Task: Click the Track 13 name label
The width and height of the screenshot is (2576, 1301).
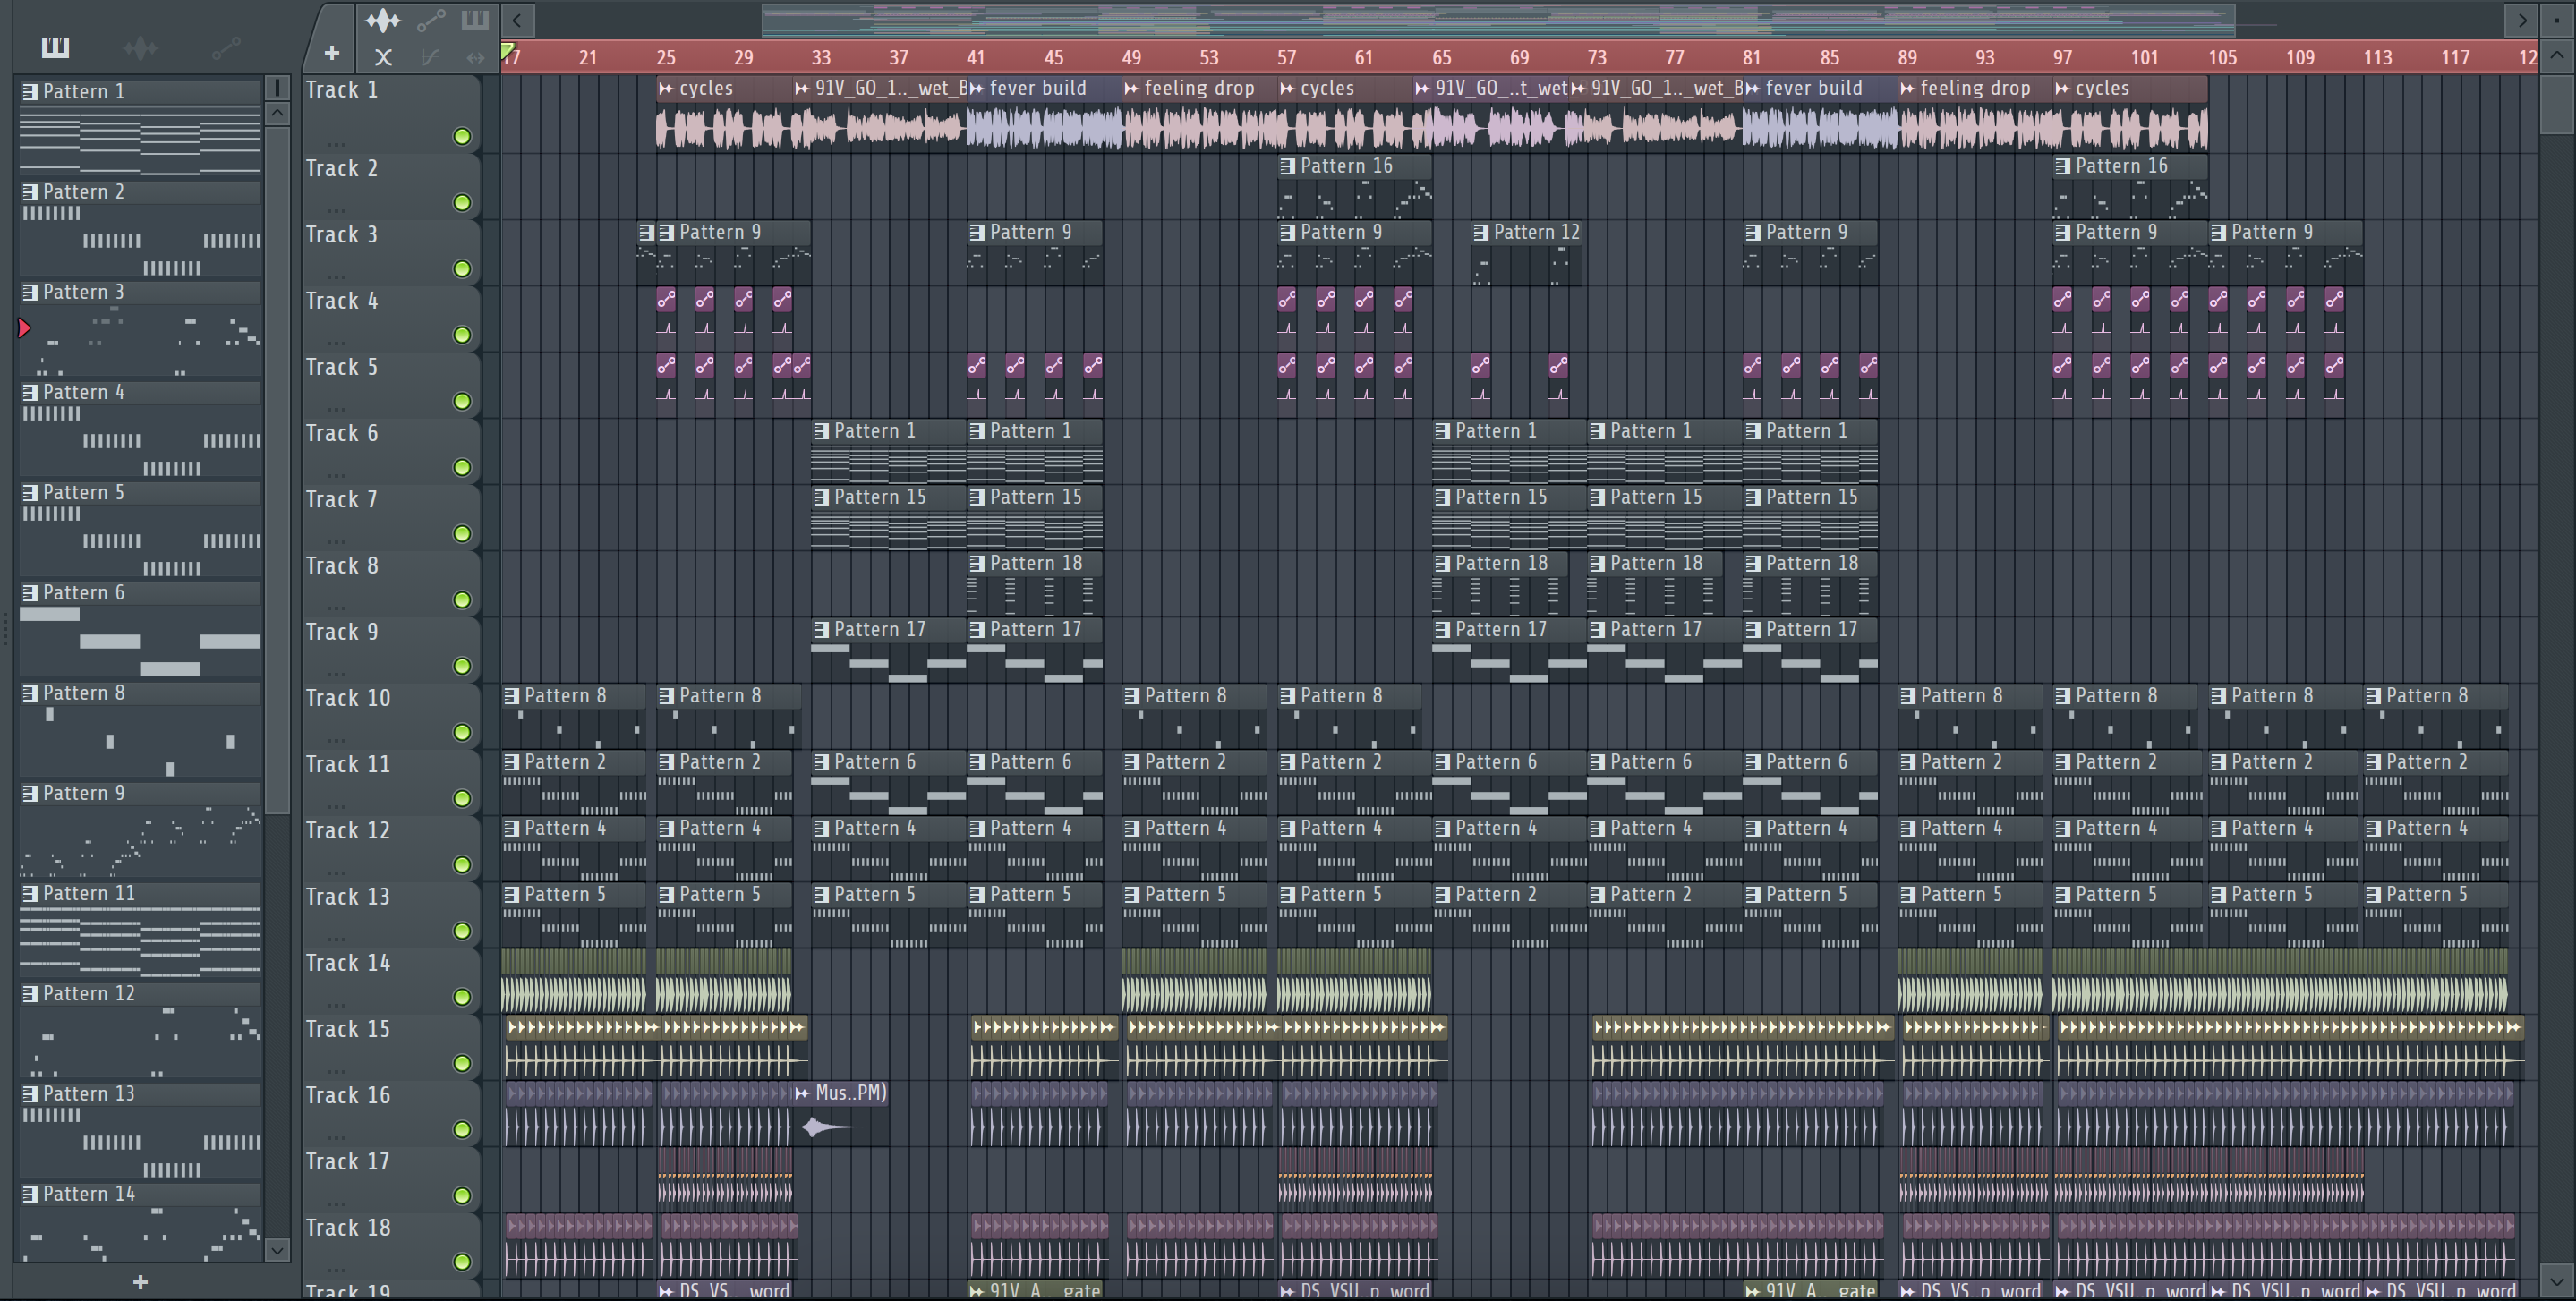Action: 348,897
